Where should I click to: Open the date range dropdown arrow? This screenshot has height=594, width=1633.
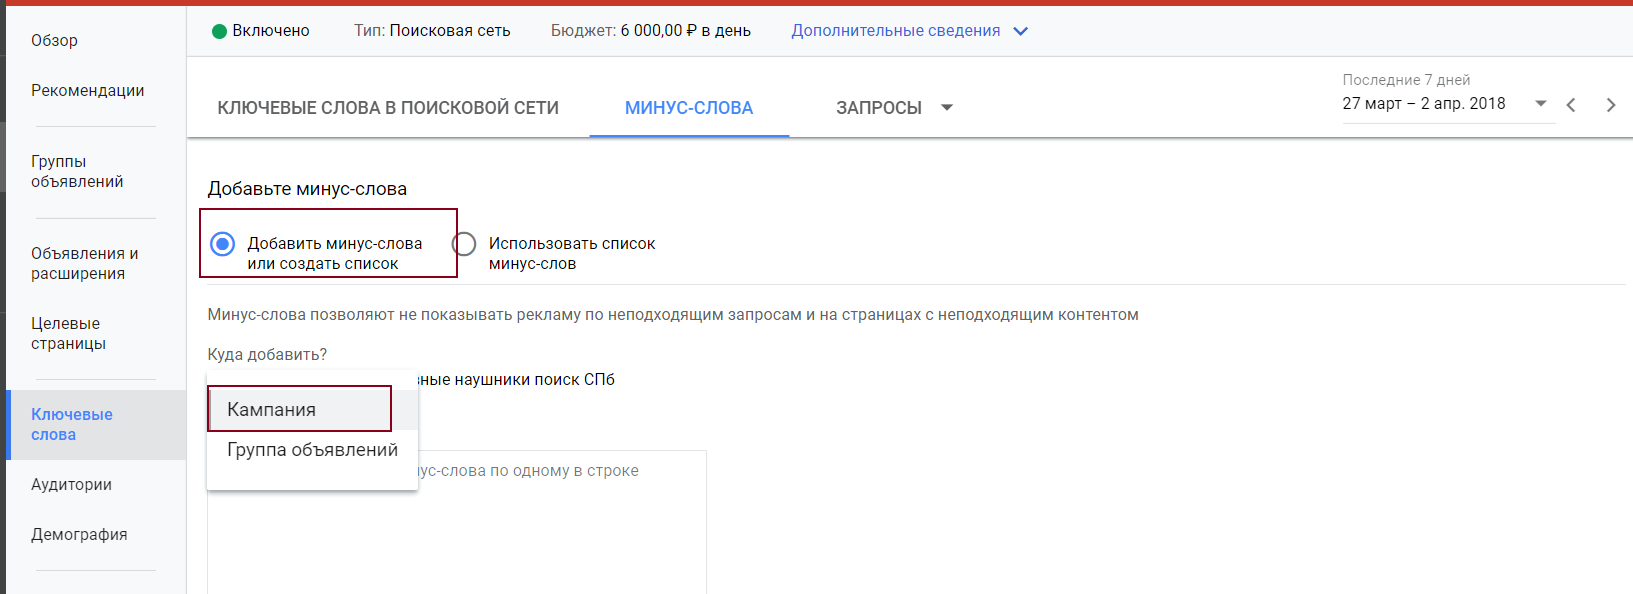point(1540,104)
